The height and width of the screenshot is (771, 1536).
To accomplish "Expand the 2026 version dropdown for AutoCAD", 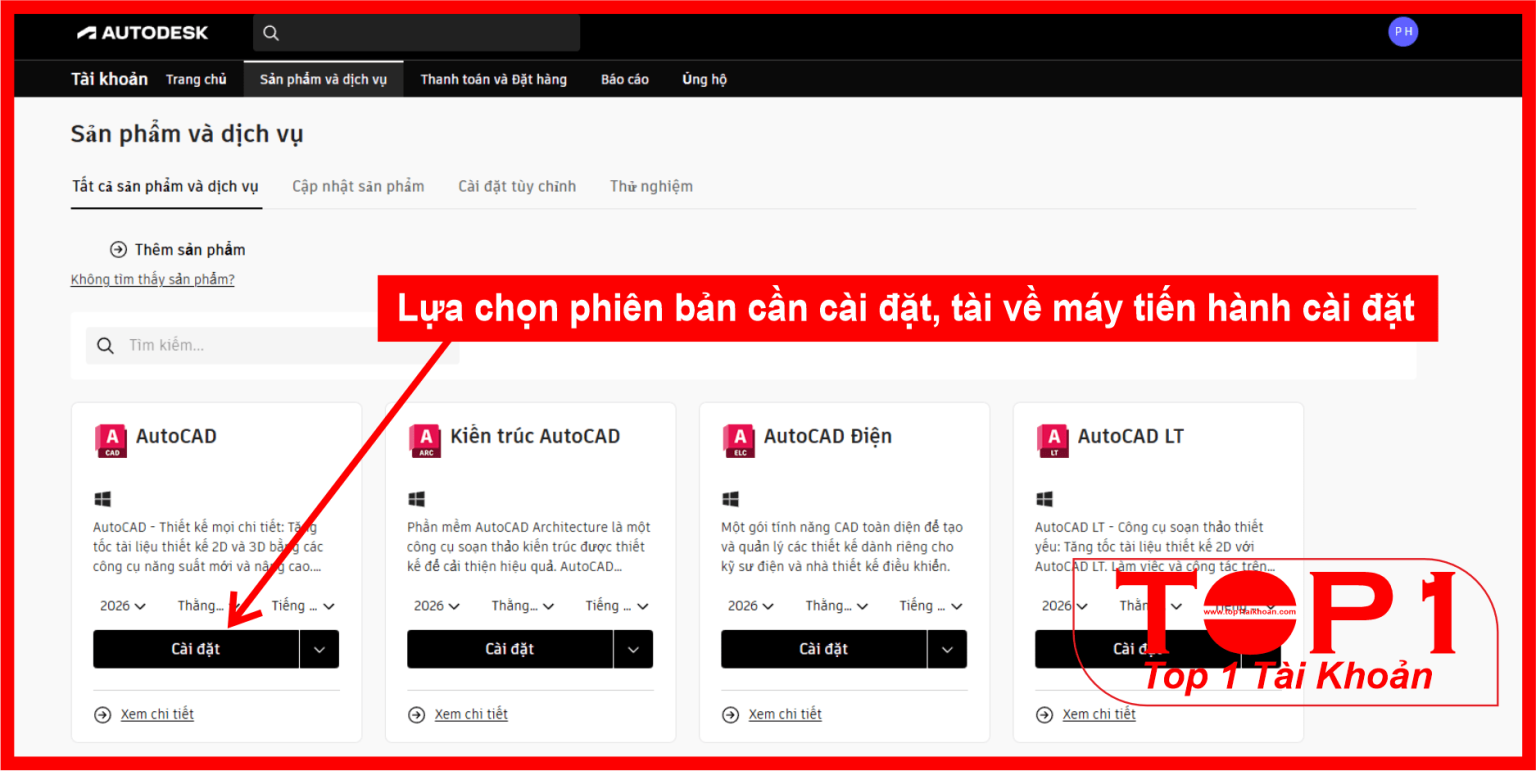I will [x=123, y=606].
